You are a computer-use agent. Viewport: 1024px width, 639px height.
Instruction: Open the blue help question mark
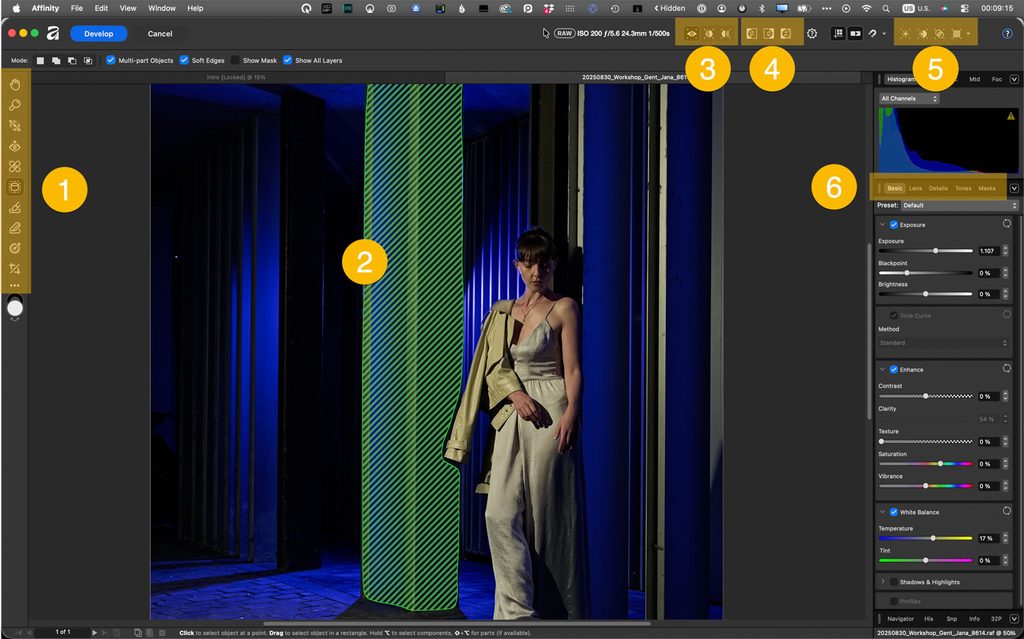(x=1007, y=33)
